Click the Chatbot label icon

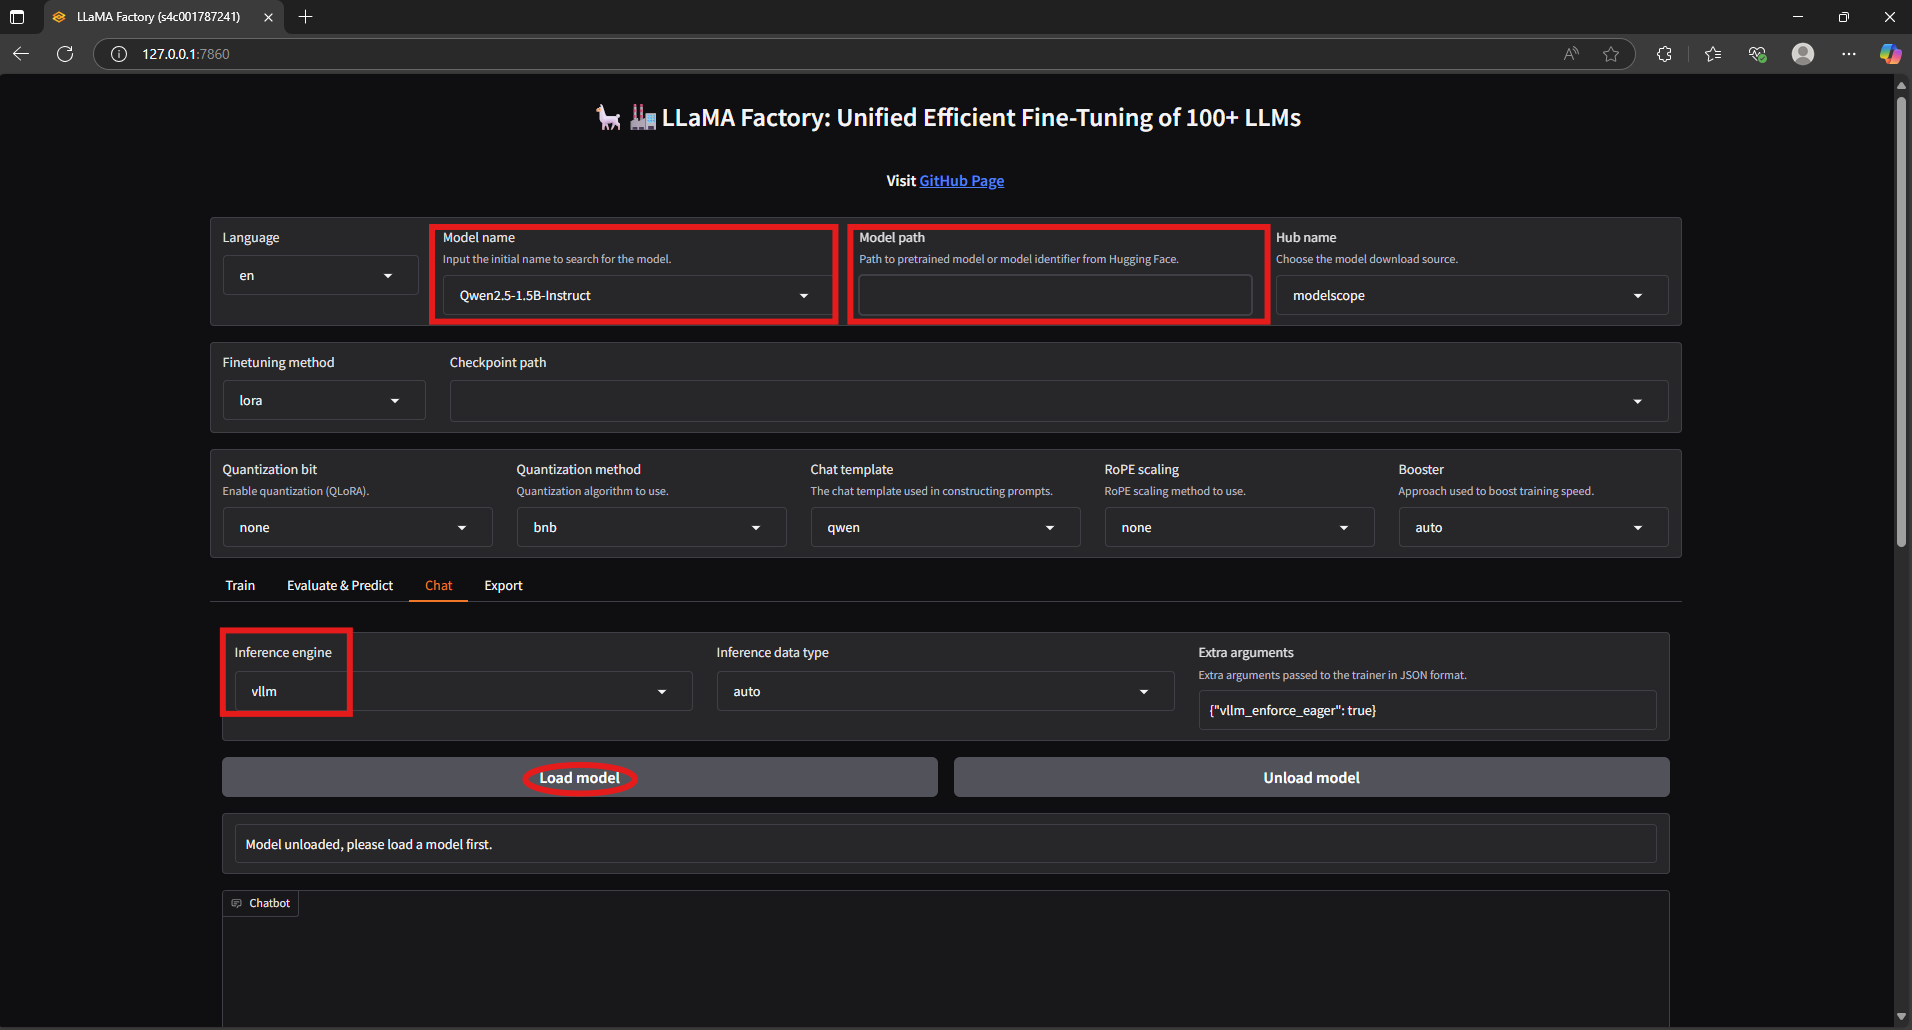click(237, 903)
